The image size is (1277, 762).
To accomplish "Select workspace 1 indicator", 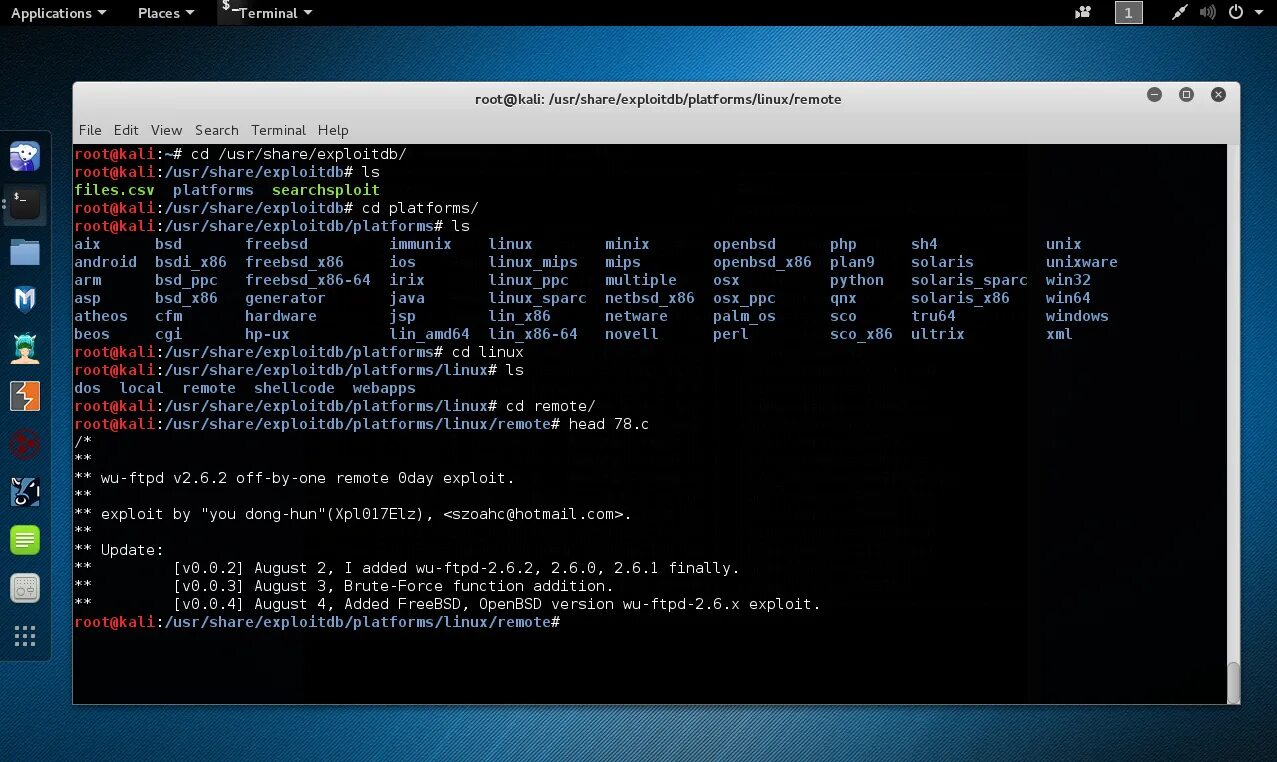I will (x=1128, y=13).
